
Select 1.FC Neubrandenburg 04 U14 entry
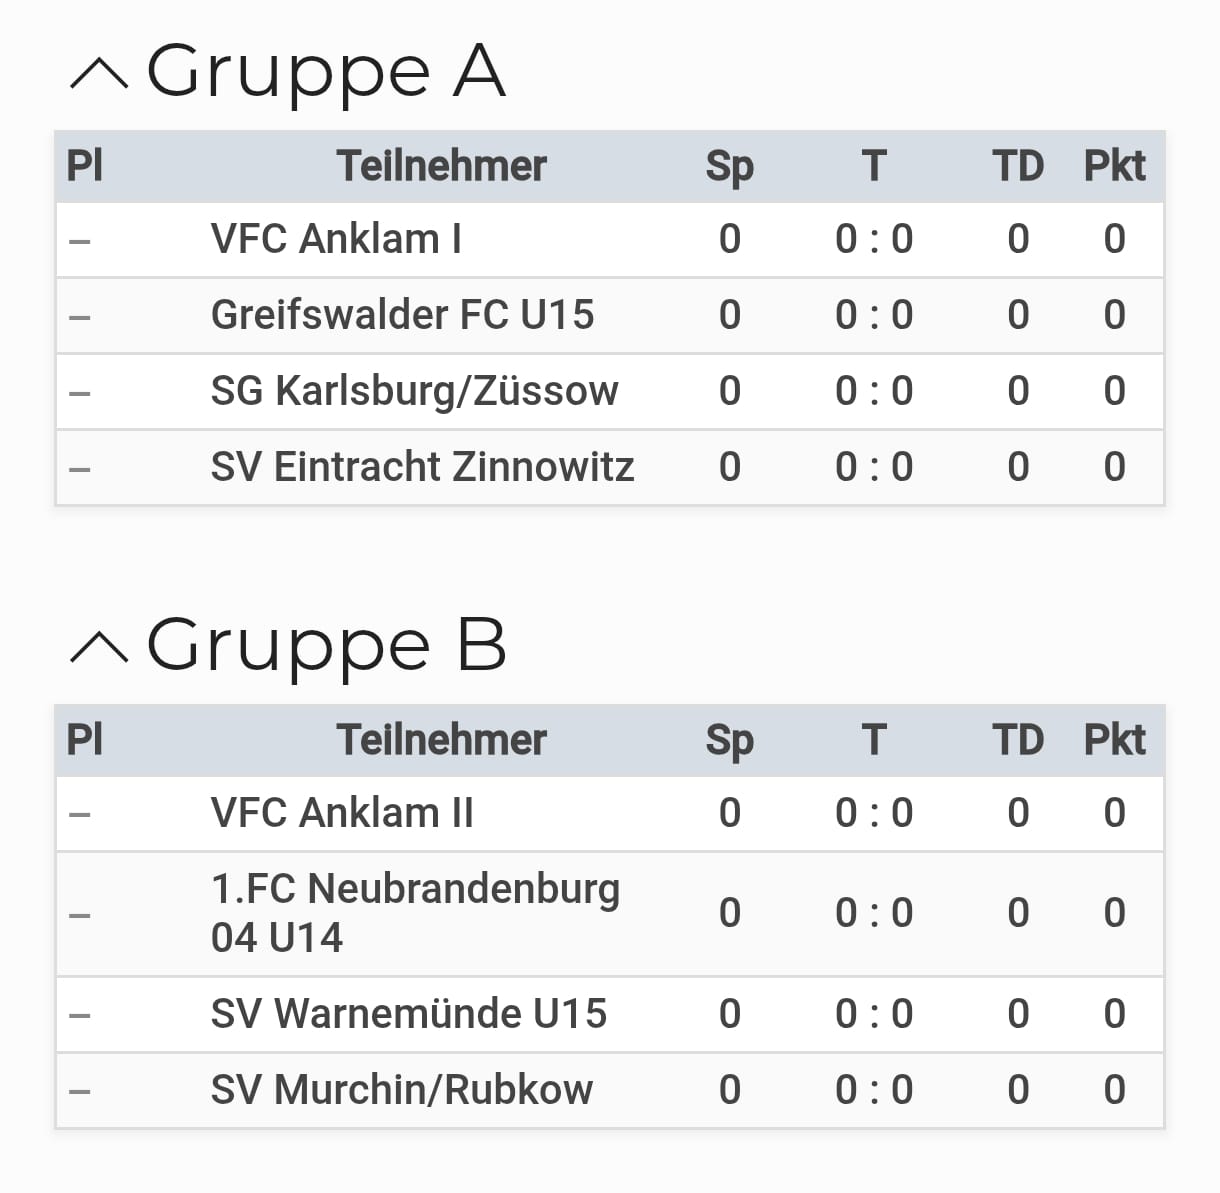[415, 913]
